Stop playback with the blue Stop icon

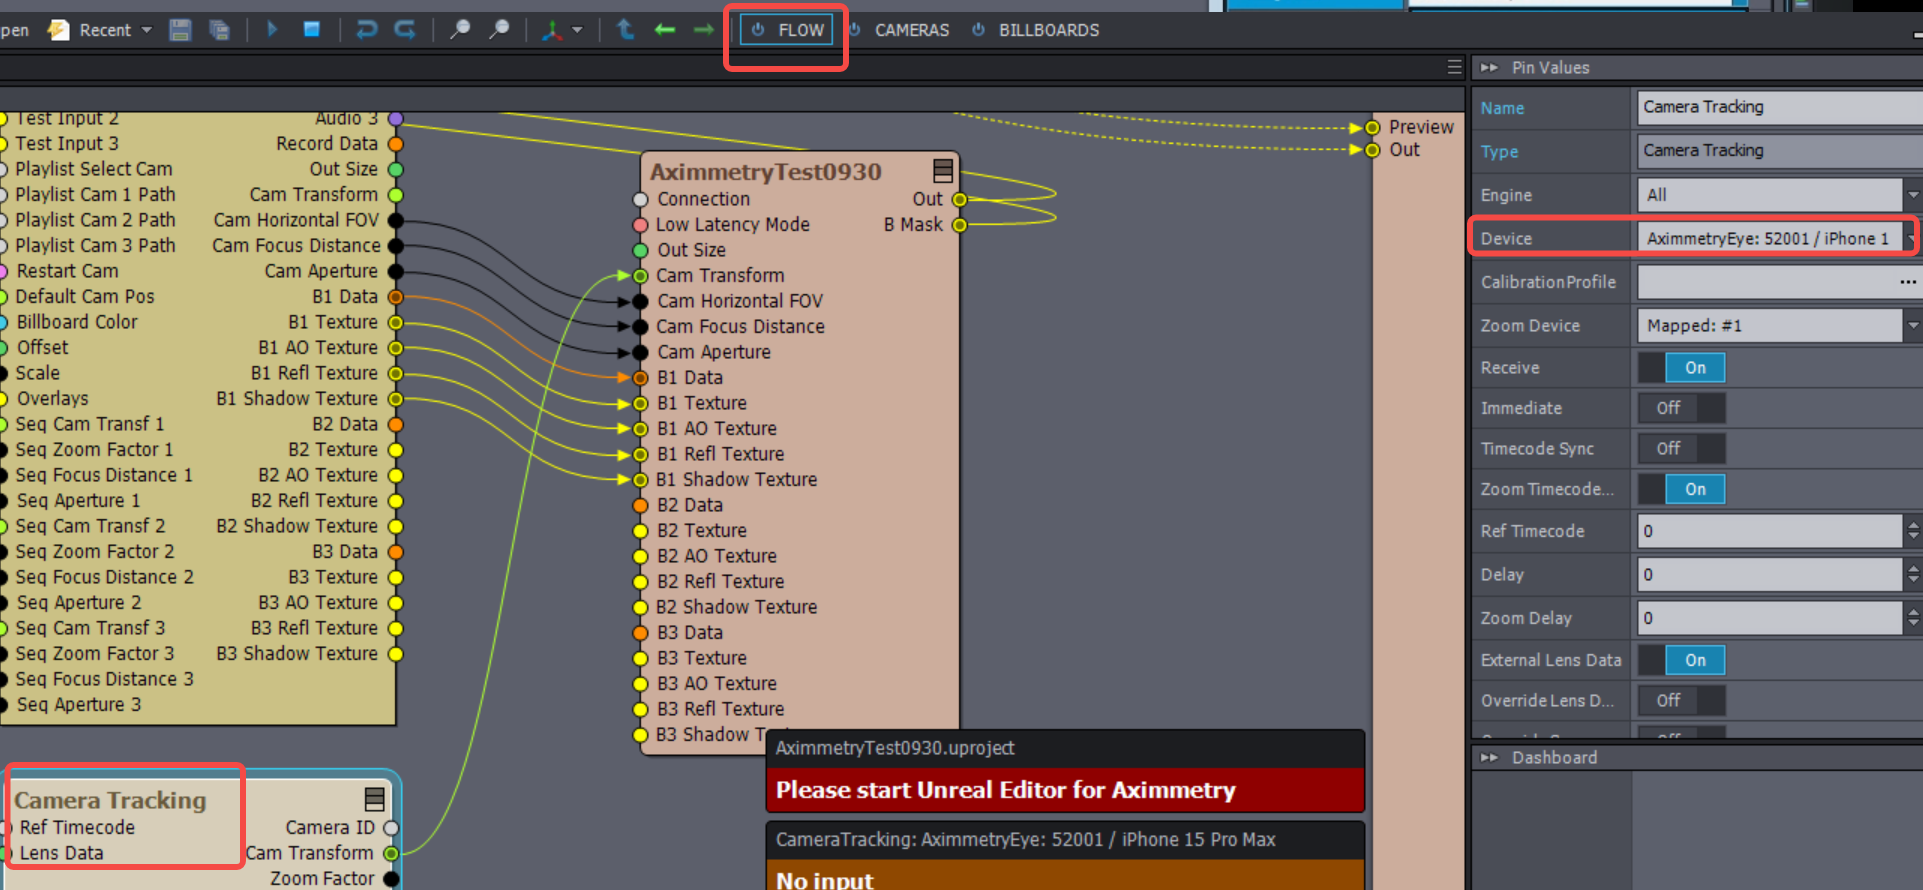pyautogui.click(x=312, y=29)
